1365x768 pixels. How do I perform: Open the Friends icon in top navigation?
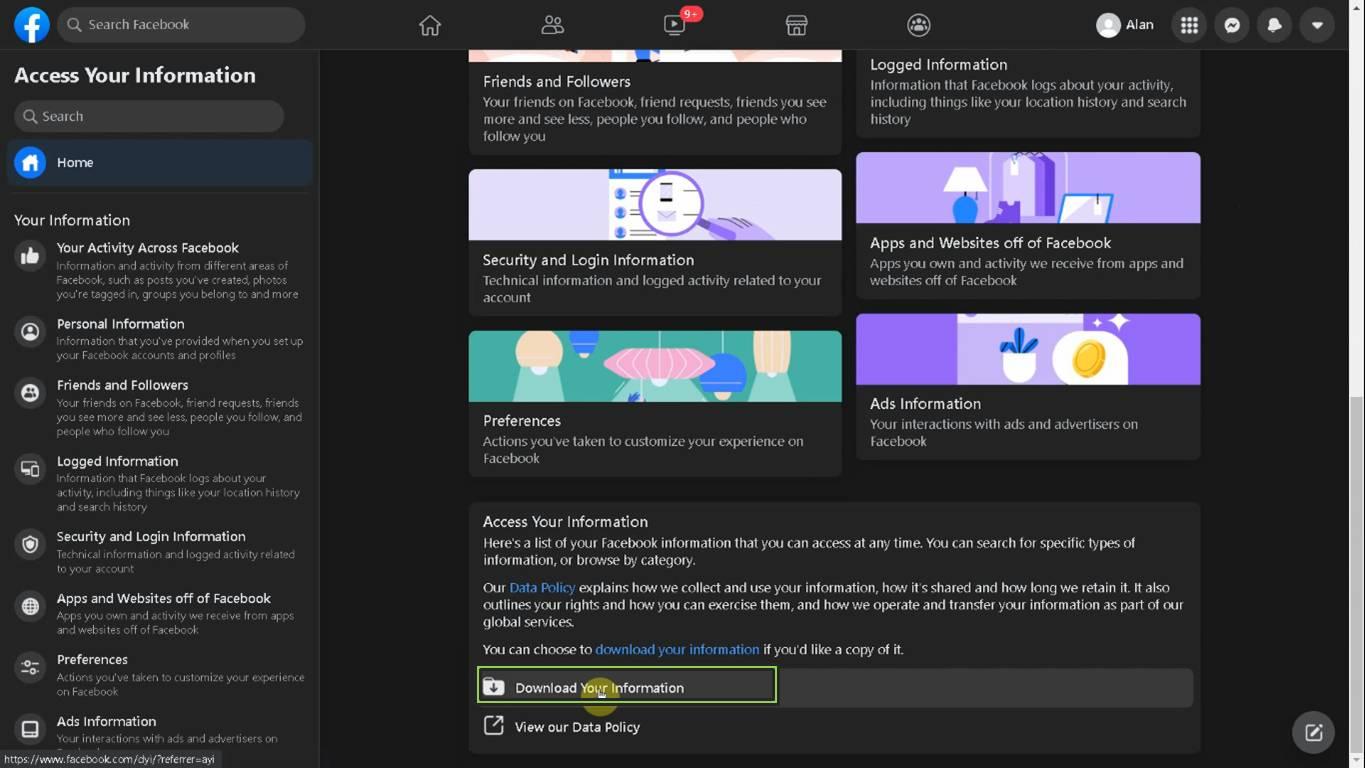(x=552, y=25)
